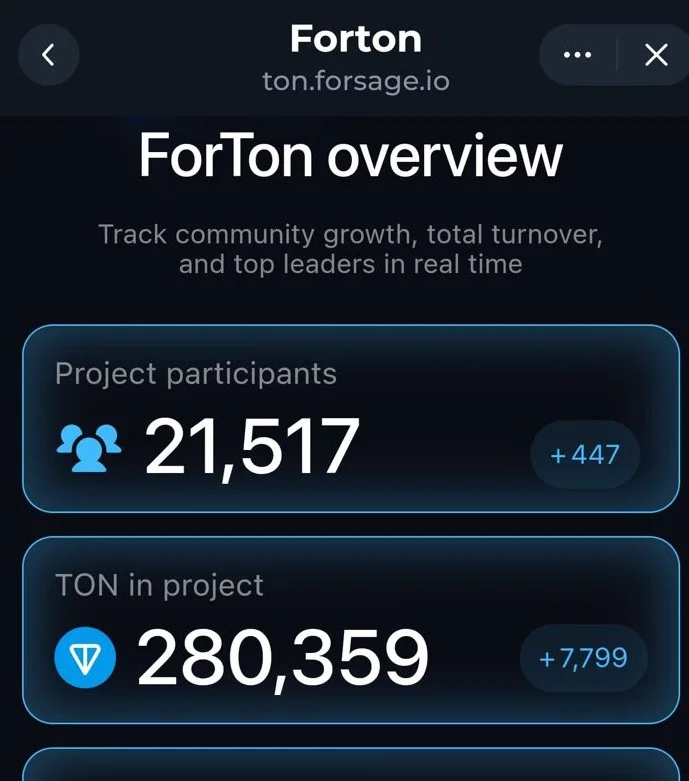This screenshot has height=781, width=689.
Task: Click the Track community growth subtitle
Action: (351, 249)
